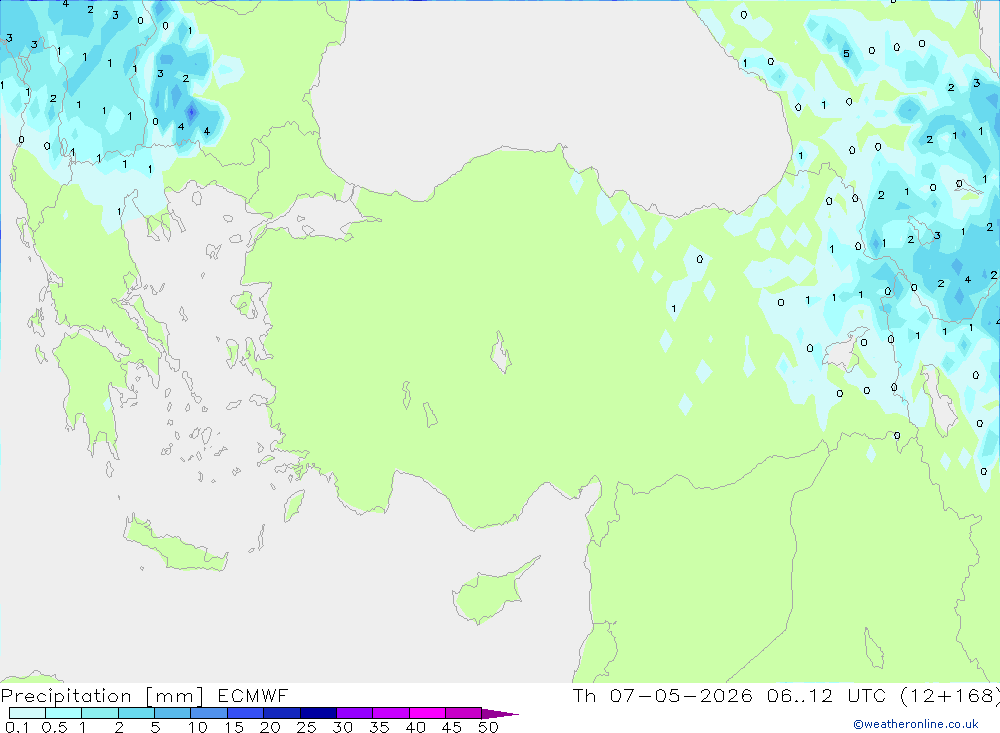Screen dimensions: 1000x733
Task: Click the '5' precipitation value on the map
Action: point(846,54)
